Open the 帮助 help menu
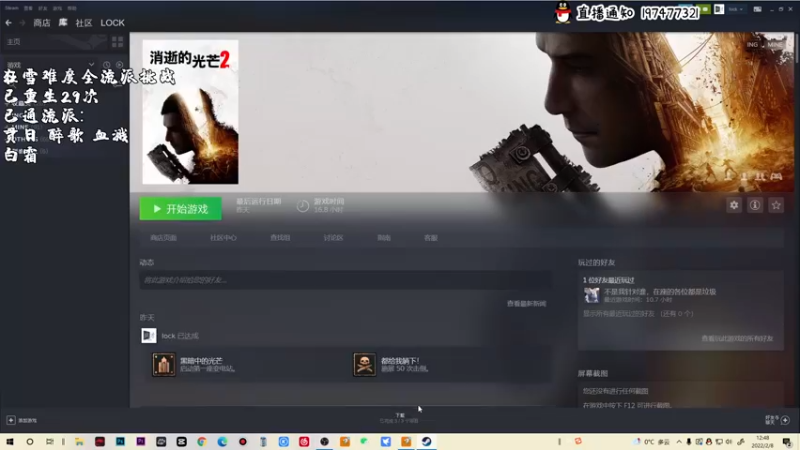This screenshot has width=800, height=450. [x=72, y=8]
